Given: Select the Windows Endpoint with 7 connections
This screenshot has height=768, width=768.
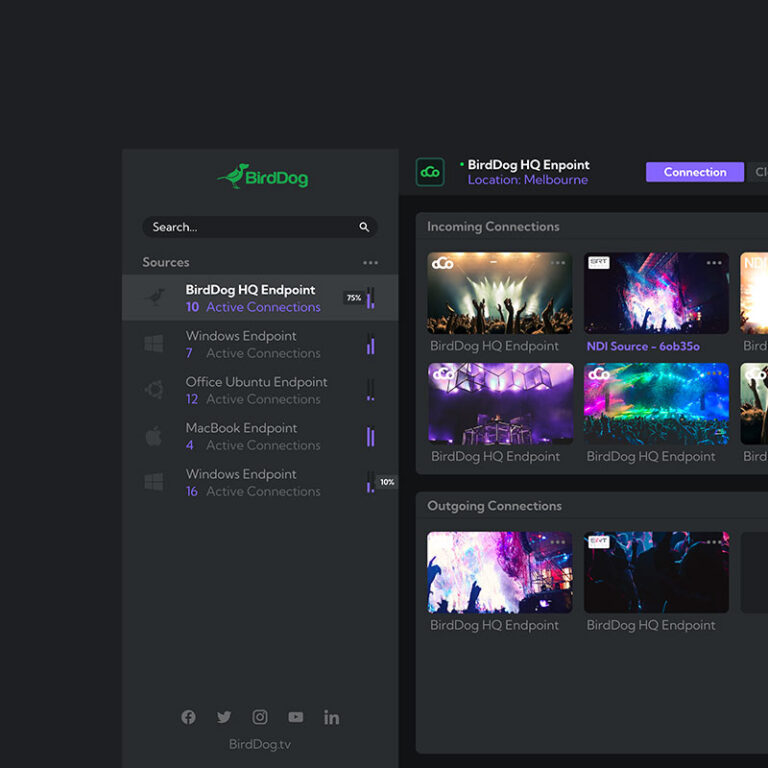Looking at the screenshot, I should click(260, 344).
